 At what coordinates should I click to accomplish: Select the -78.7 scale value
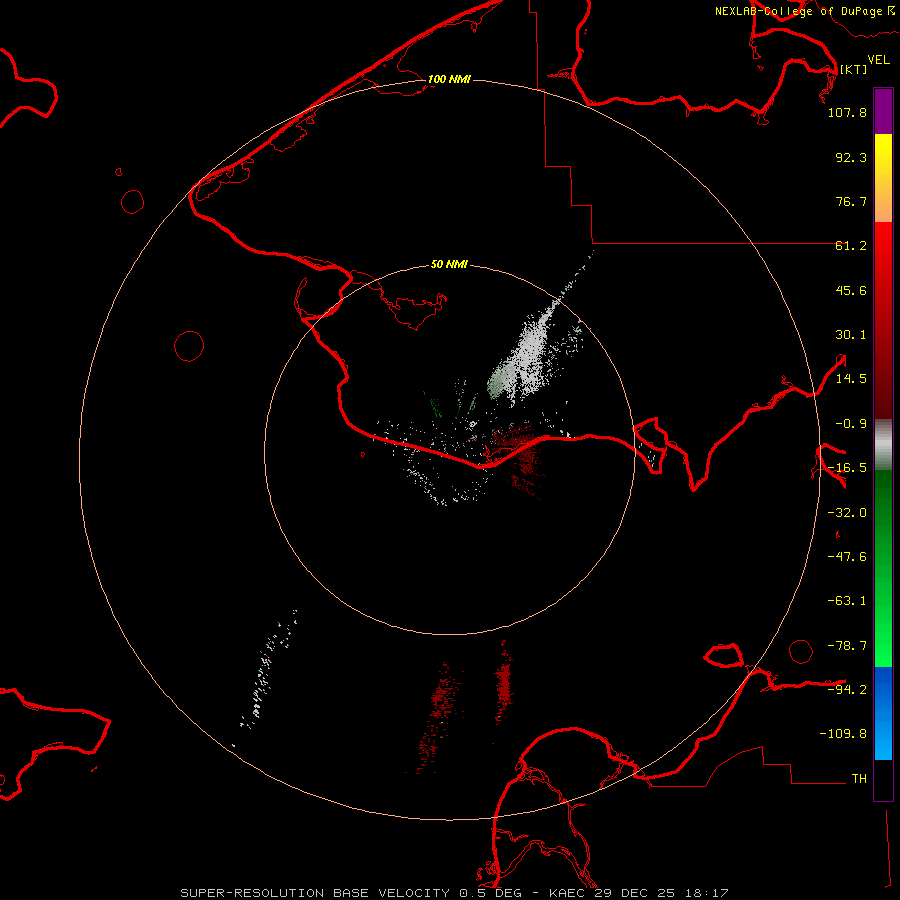pos(847,646)
